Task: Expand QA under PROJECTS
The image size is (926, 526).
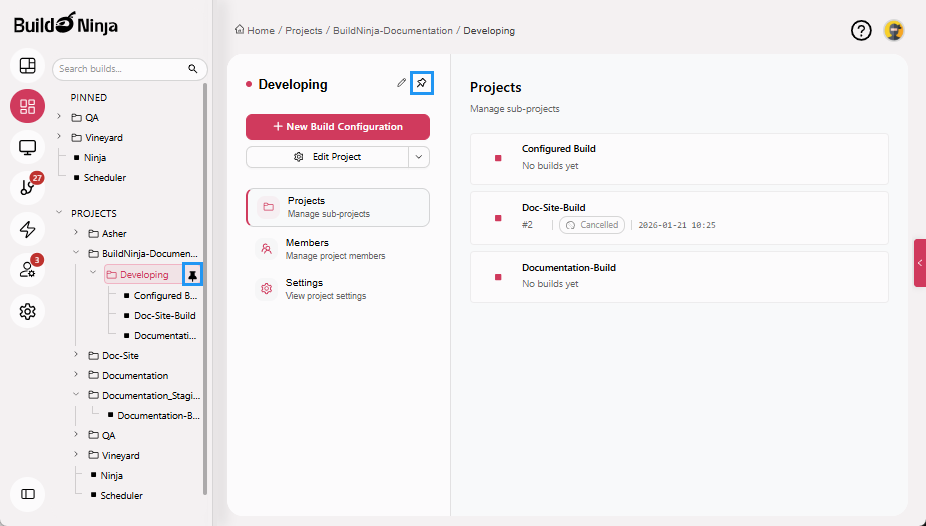Action: tap(76, 434)
